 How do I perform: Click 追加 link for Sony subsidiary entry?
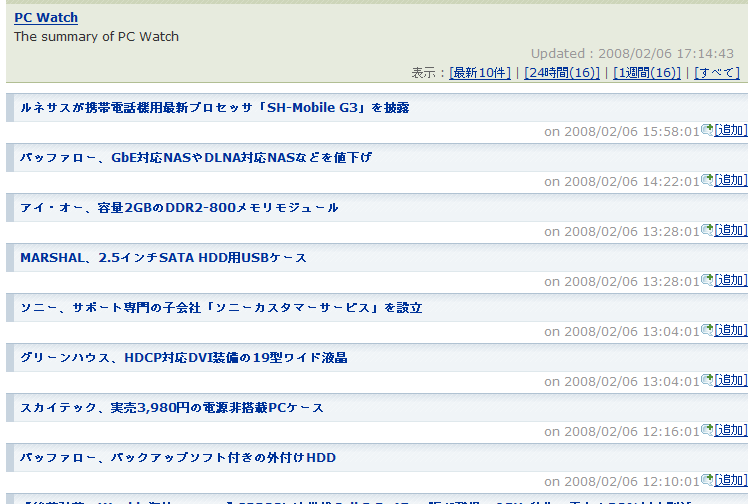(731, 330)
